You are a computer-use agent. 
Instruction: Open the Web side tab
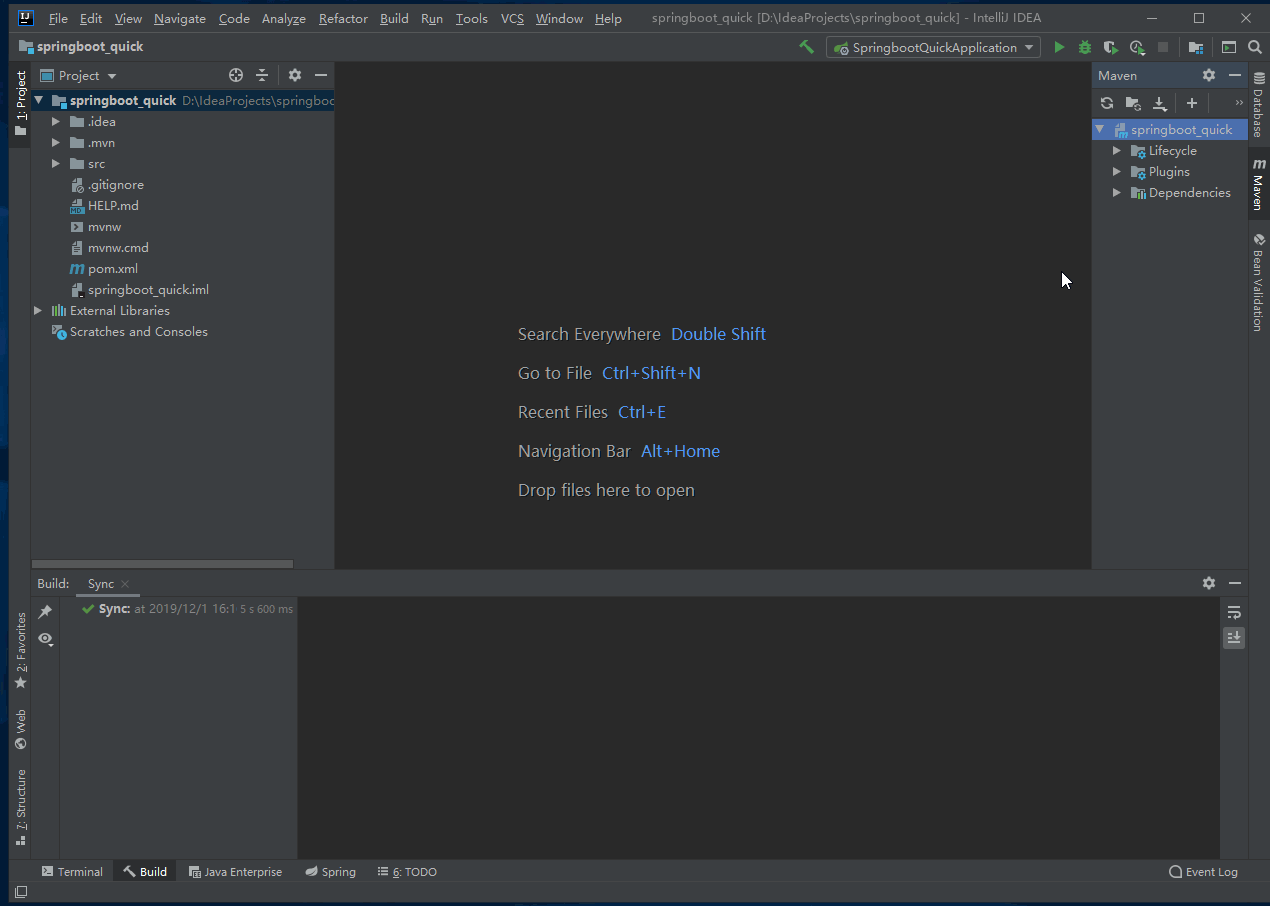pyautogui.click(x=20, y=730)
